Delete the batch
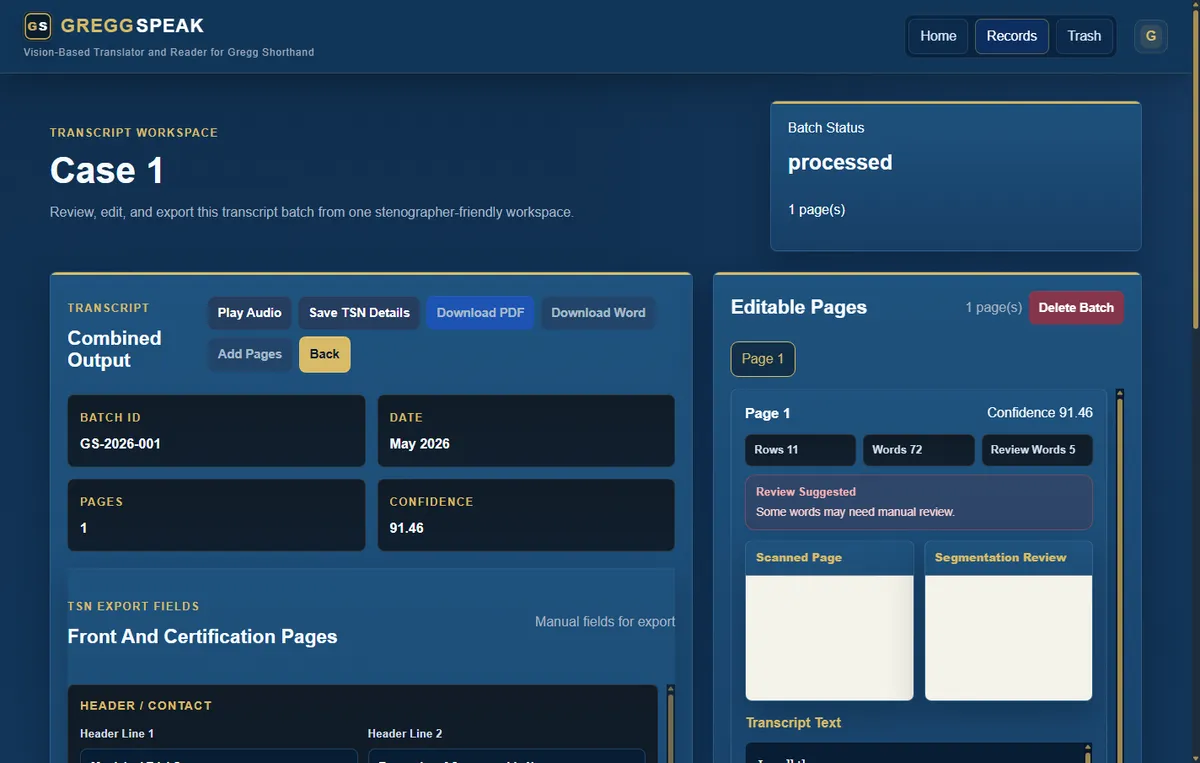 pos(1076,308)
